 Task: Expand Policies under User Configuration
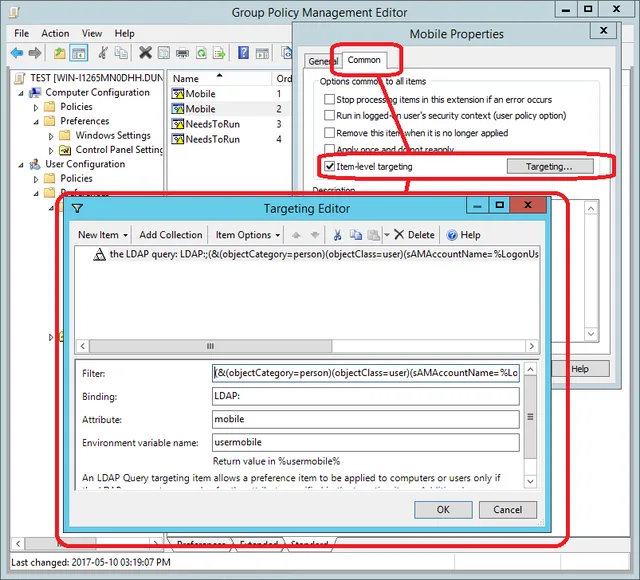point(36,180)
